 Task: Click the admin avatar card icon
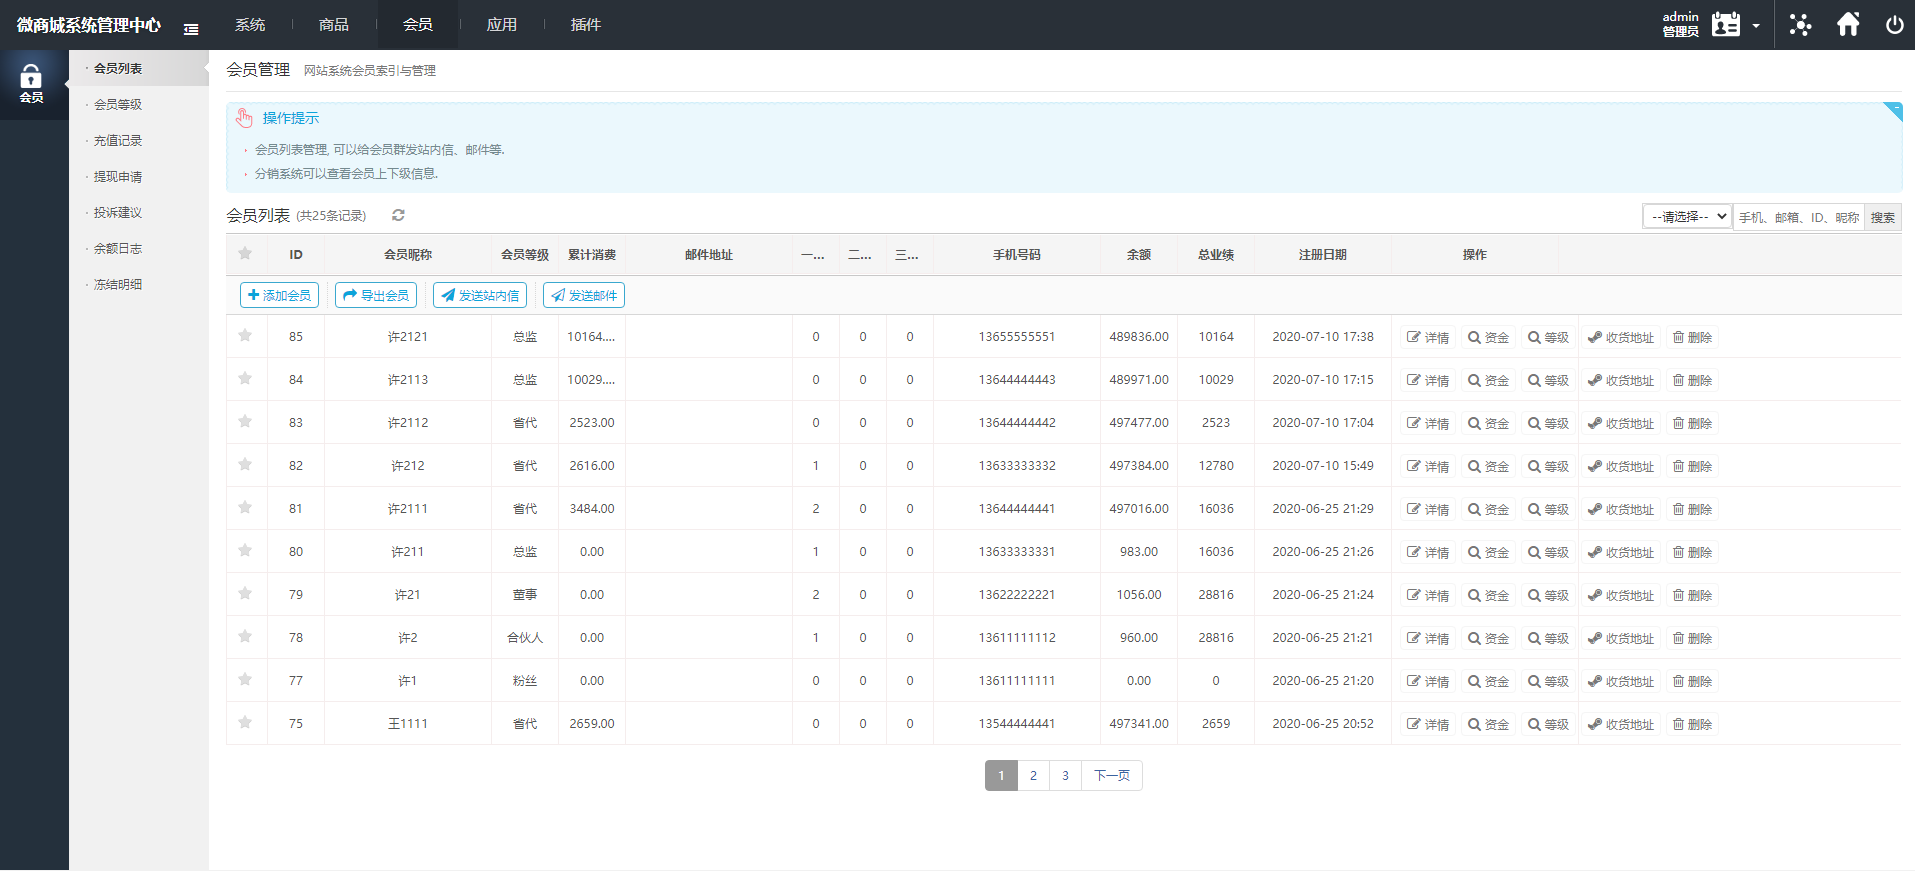(x=1726, y=25)
